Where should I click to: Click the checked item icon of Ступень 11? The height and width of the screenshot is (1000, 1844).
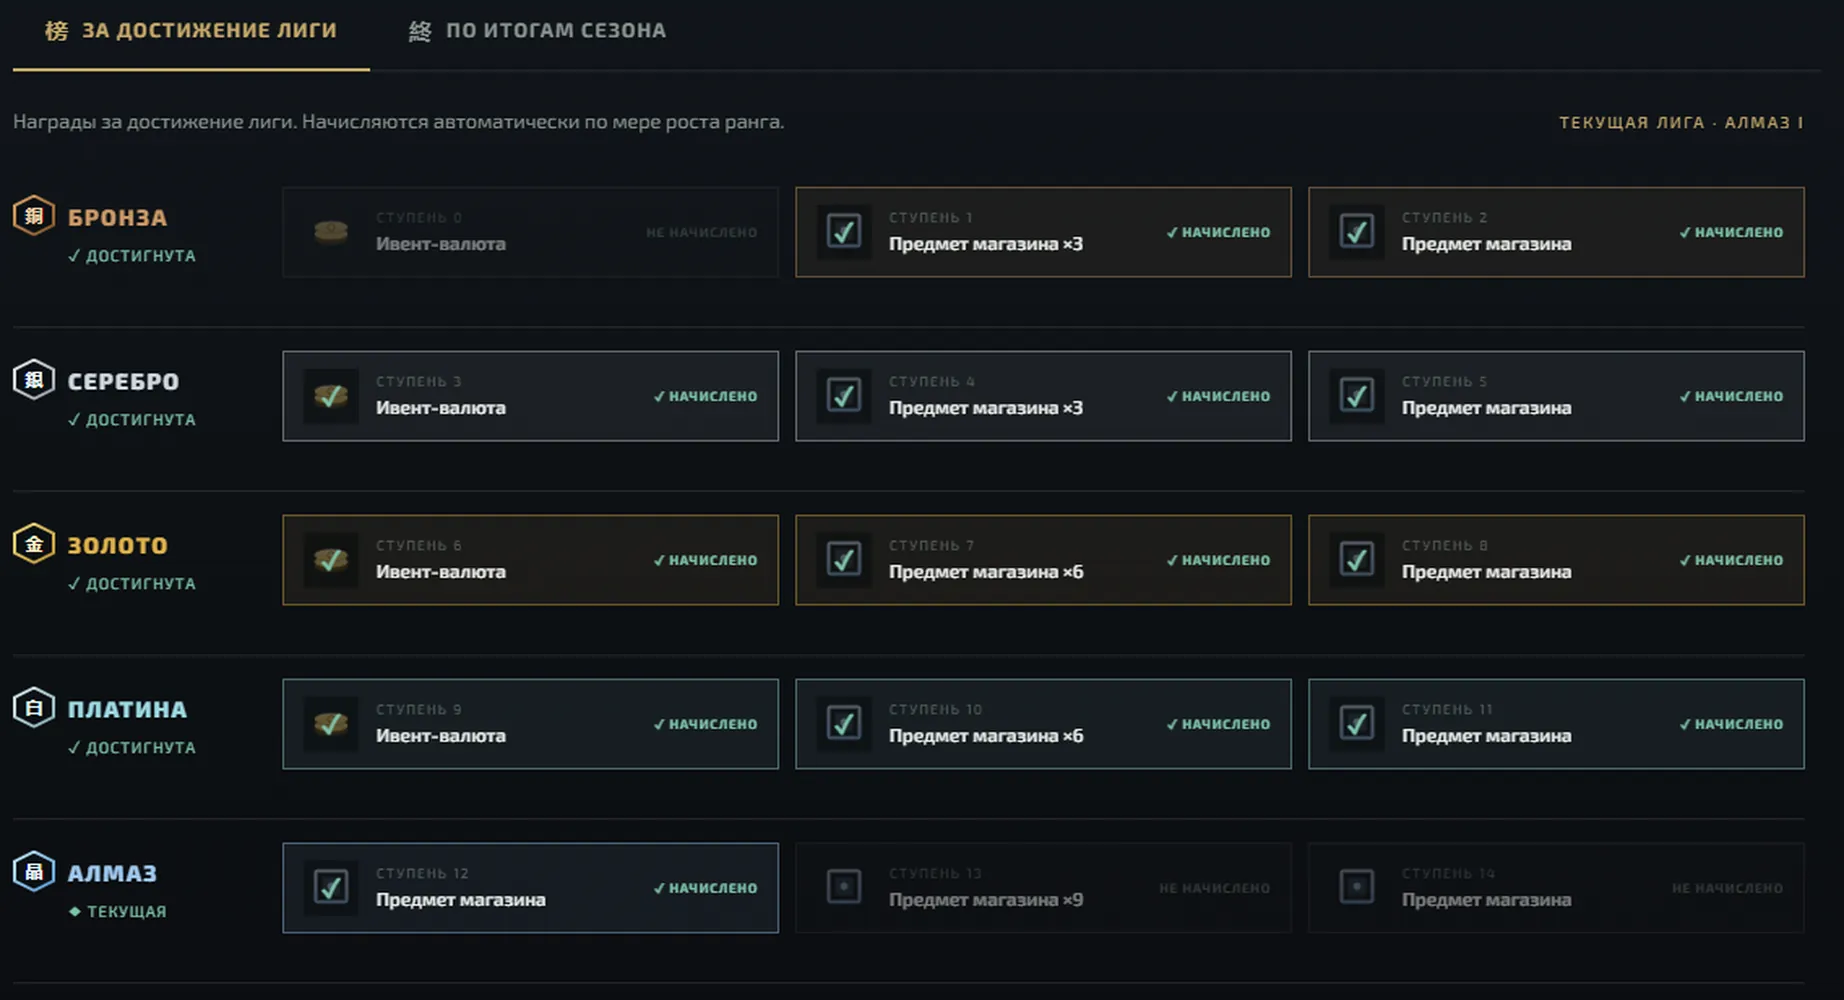(x=1357, y=724)
